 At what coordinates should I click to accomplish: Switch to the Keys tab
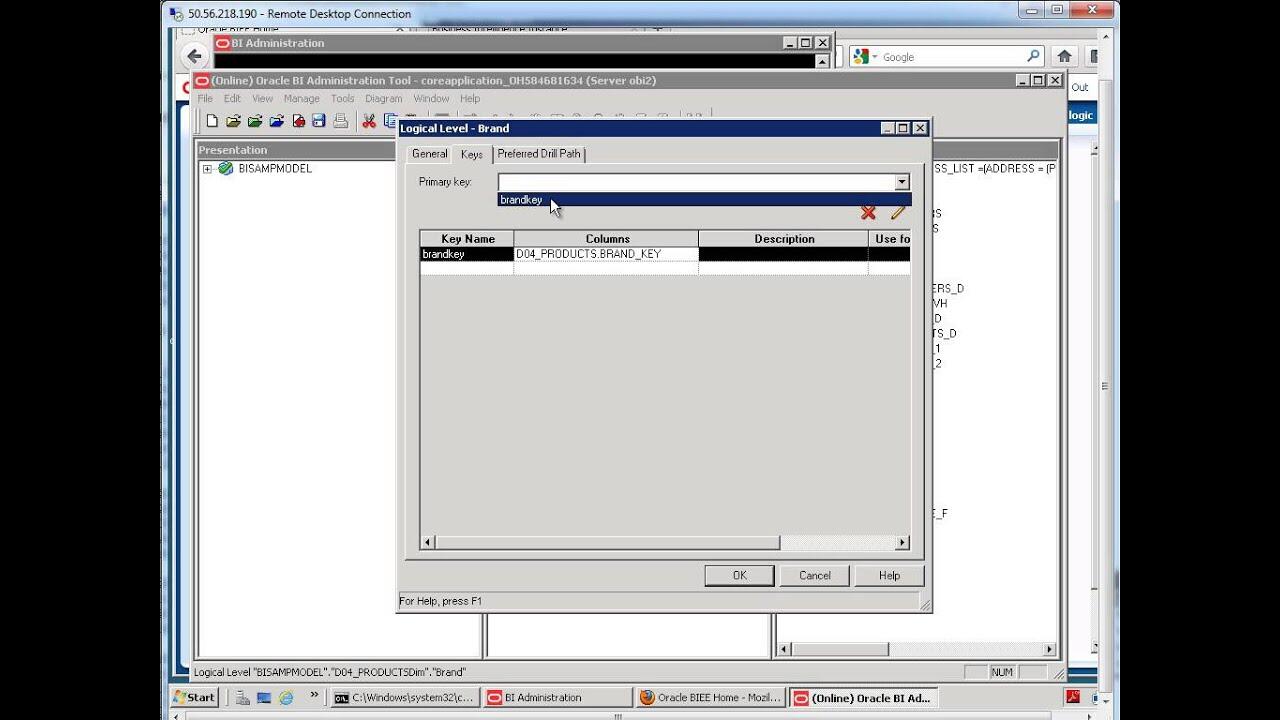click(x=472, y=154)
